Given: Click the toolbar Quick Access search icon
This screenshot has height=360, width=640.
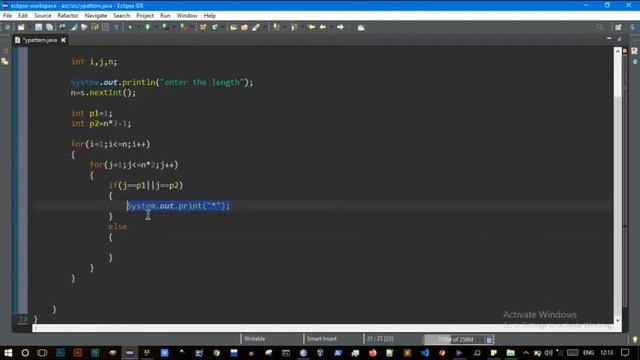Looking at the screenshot, I should 600,27.
